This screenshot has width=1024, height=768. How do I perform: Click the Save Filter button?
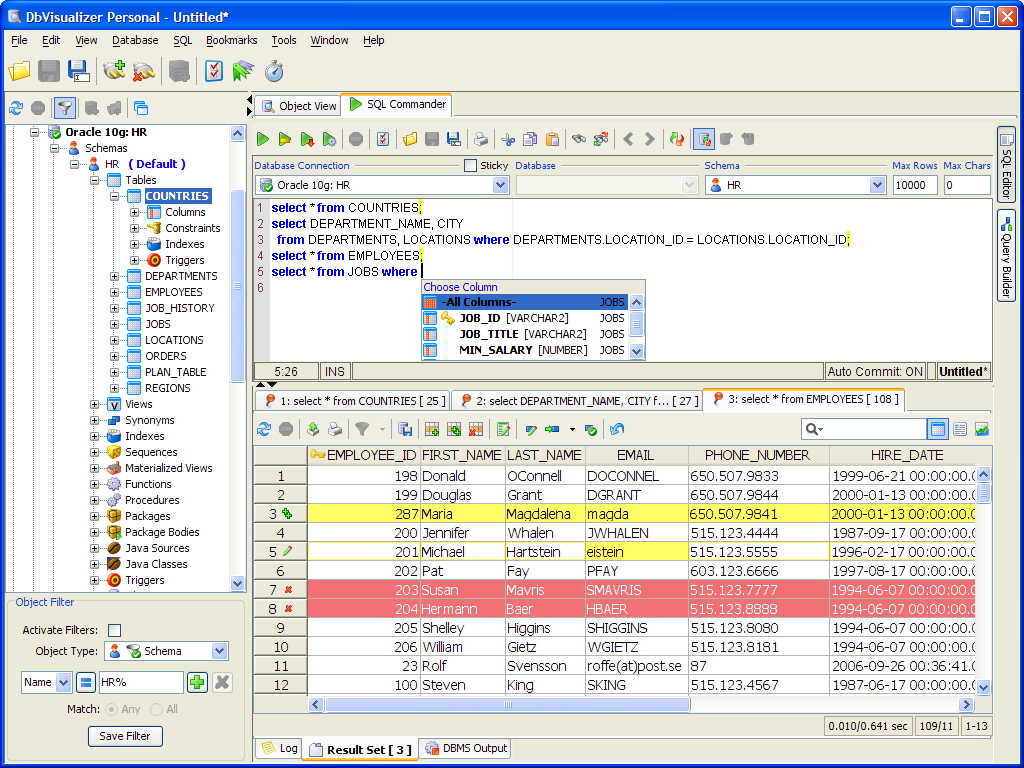pos(125,736)
